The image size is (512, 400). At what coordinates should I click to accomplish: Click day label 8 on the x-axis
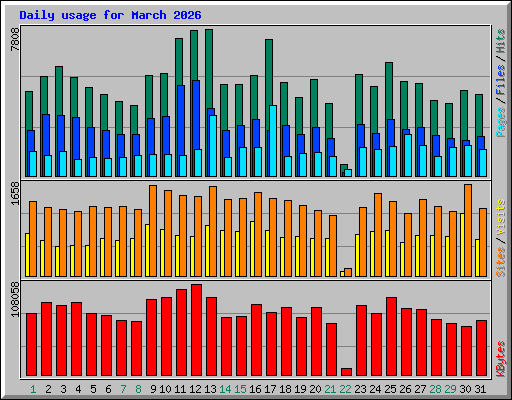tap(138, 389)
